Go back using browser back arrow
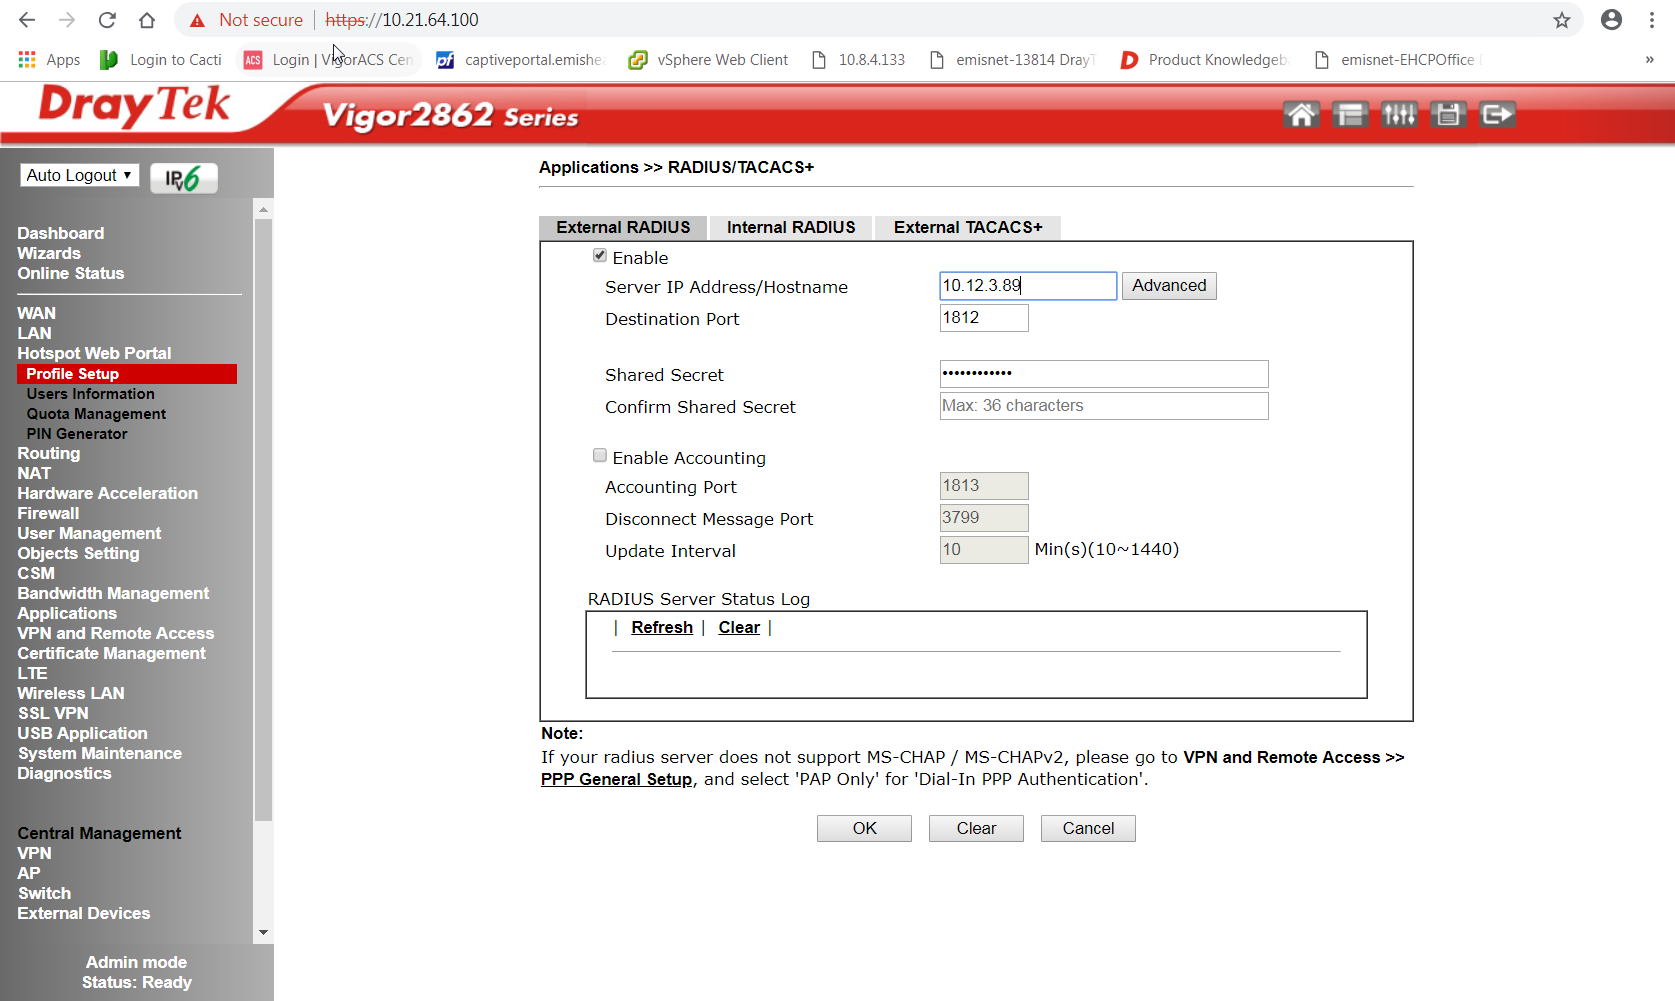The image size is (1675, 1001). [27, 20]
